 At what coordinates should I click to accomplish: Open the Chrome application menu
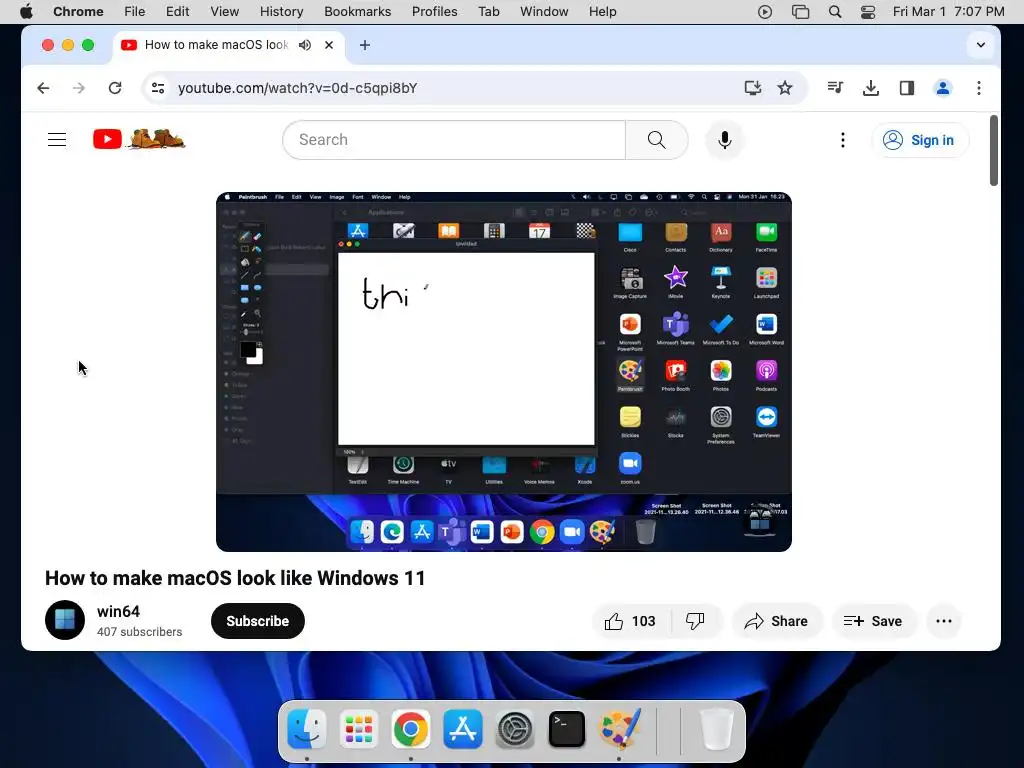pyautogui.click(x=78, y=12)
